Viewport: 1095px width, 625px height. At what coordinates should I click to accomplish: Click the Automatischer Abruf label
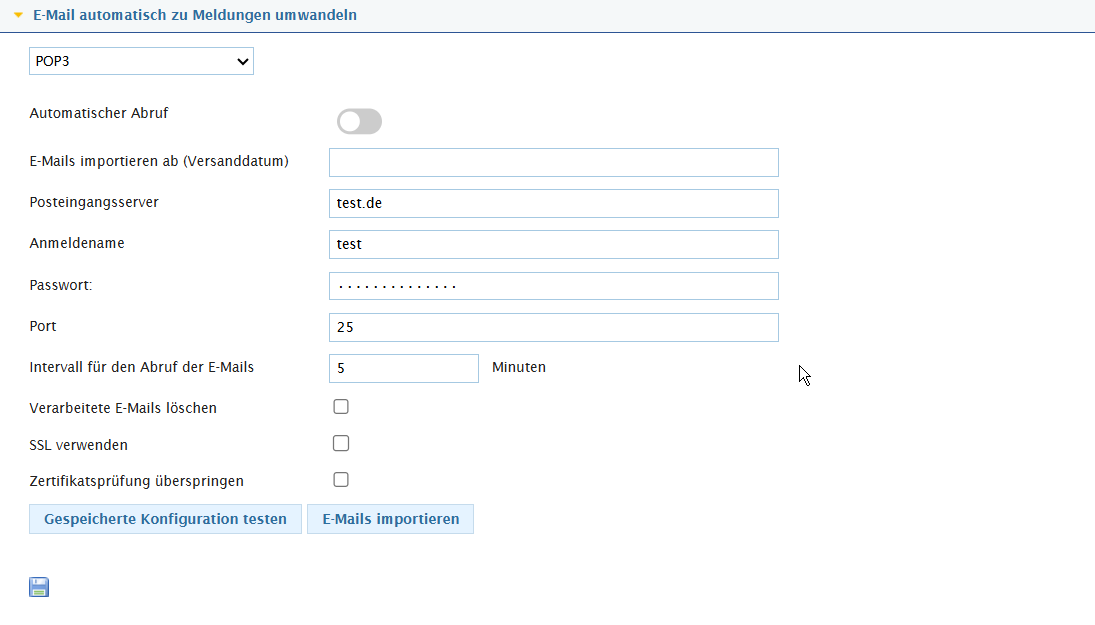[x=98, y=113]
